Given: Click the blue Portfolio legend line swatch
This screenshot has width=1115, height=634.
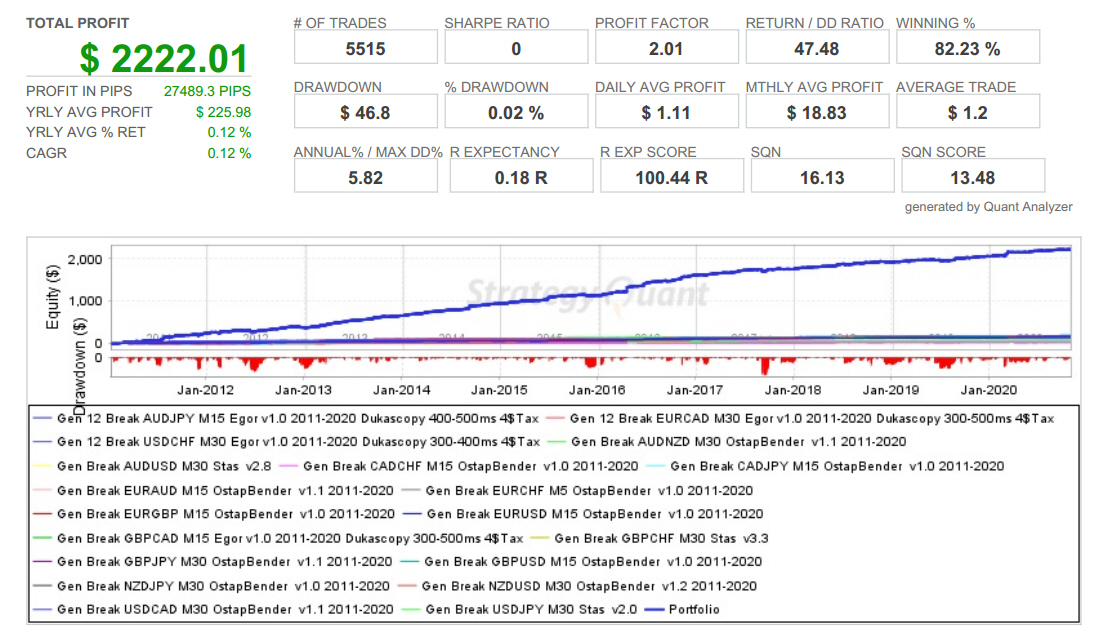Looking at the screenshot, I should [x=654, y=609].
